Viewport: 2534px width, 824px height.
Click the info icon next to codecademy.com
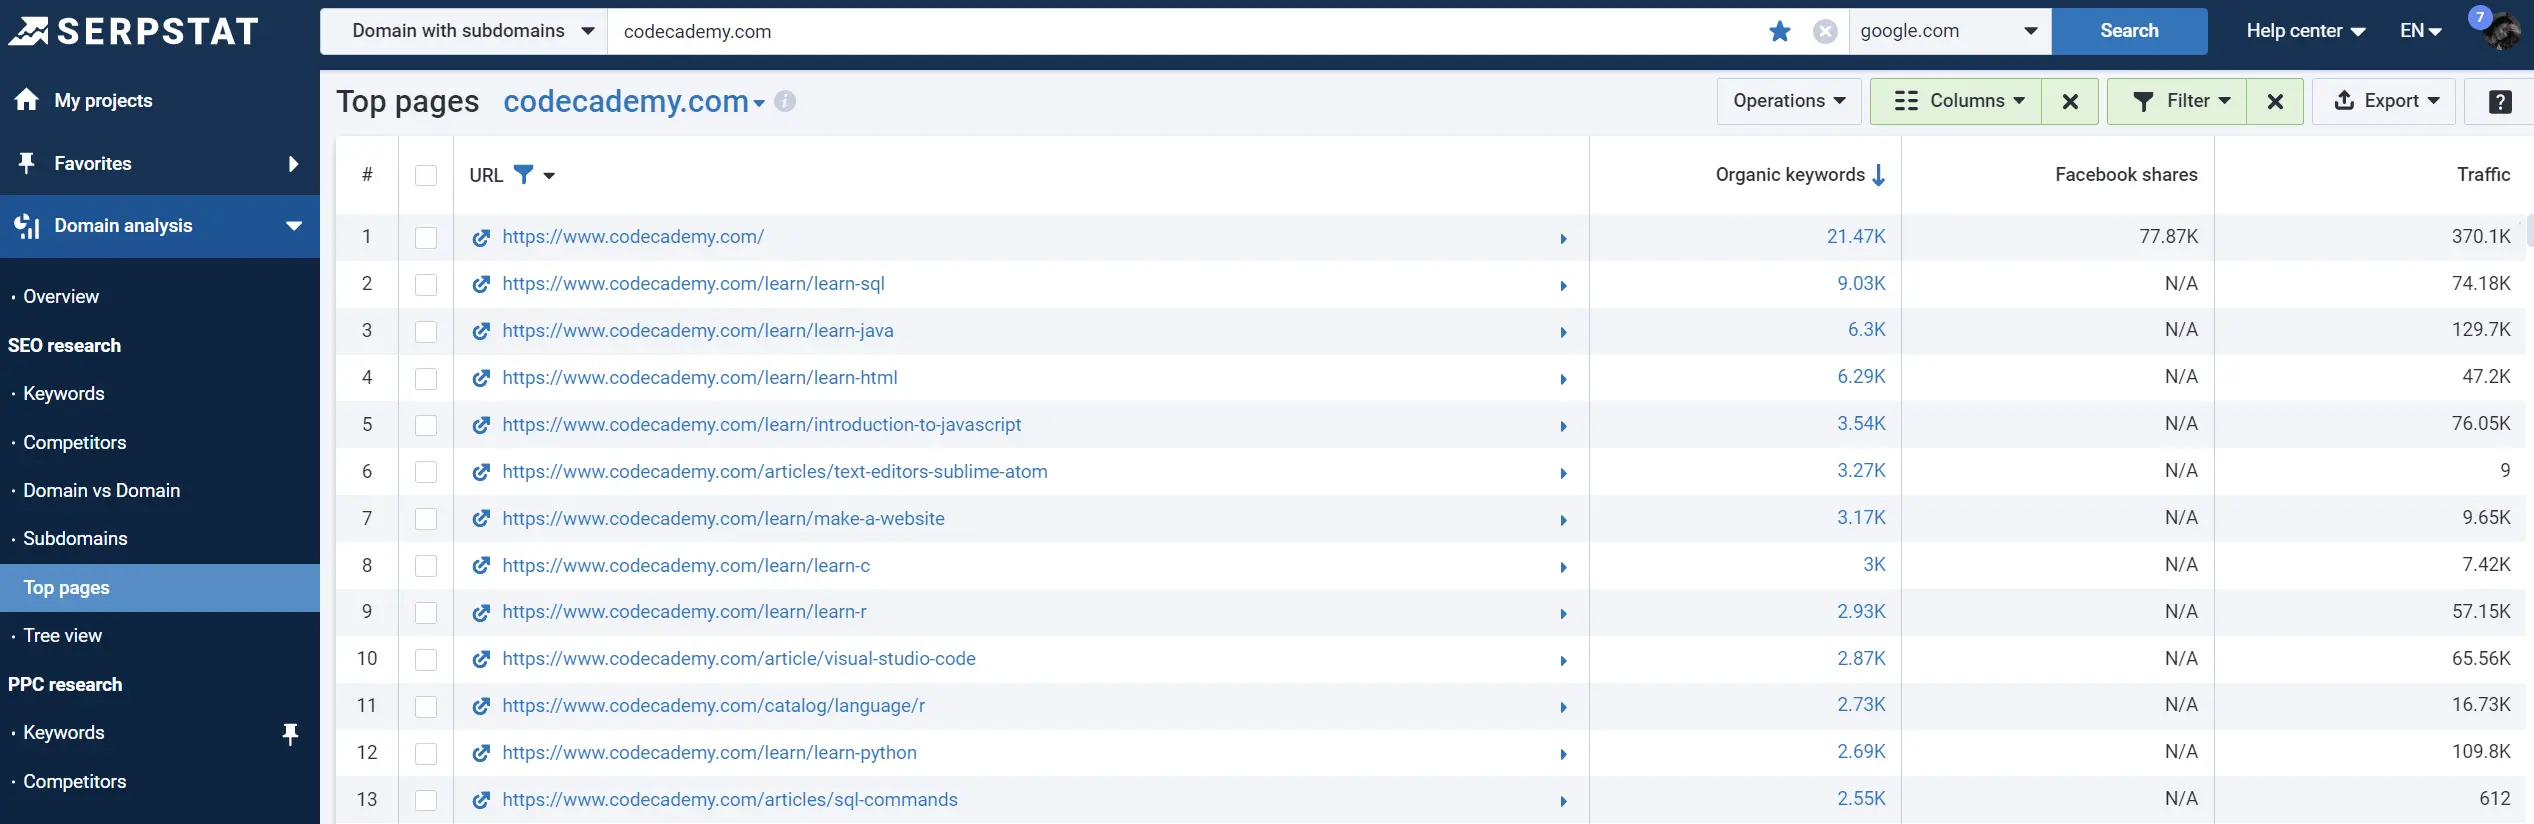tap(785, 101)
